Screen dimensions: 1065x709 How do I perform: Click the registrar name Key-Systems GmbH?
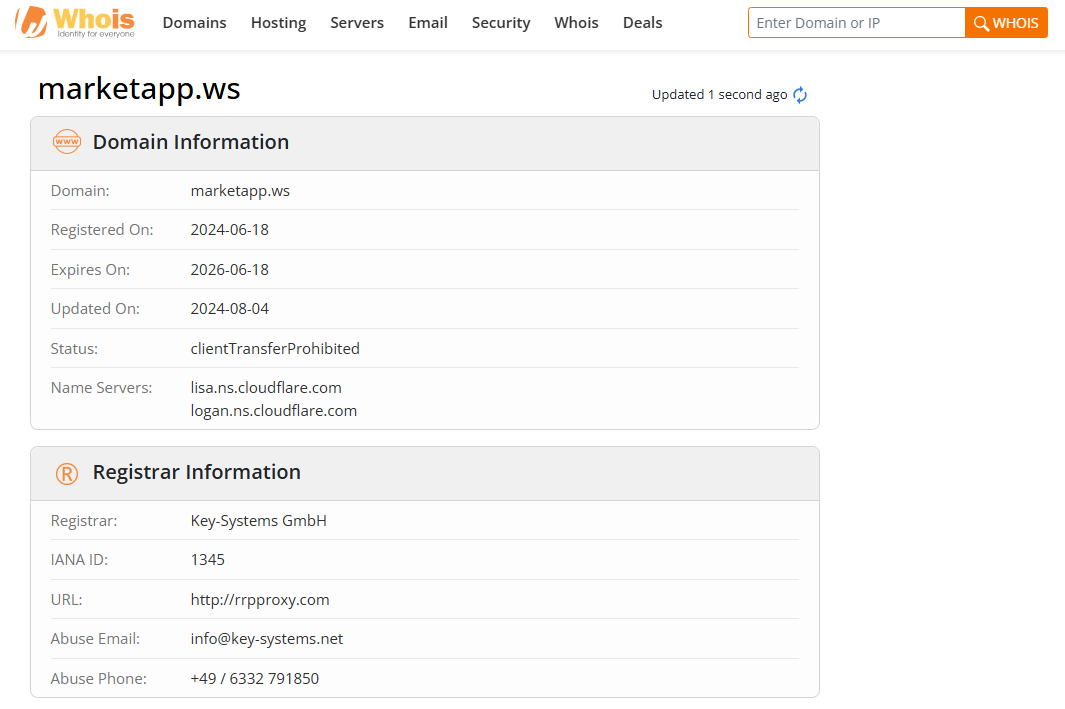click(259, 521)
